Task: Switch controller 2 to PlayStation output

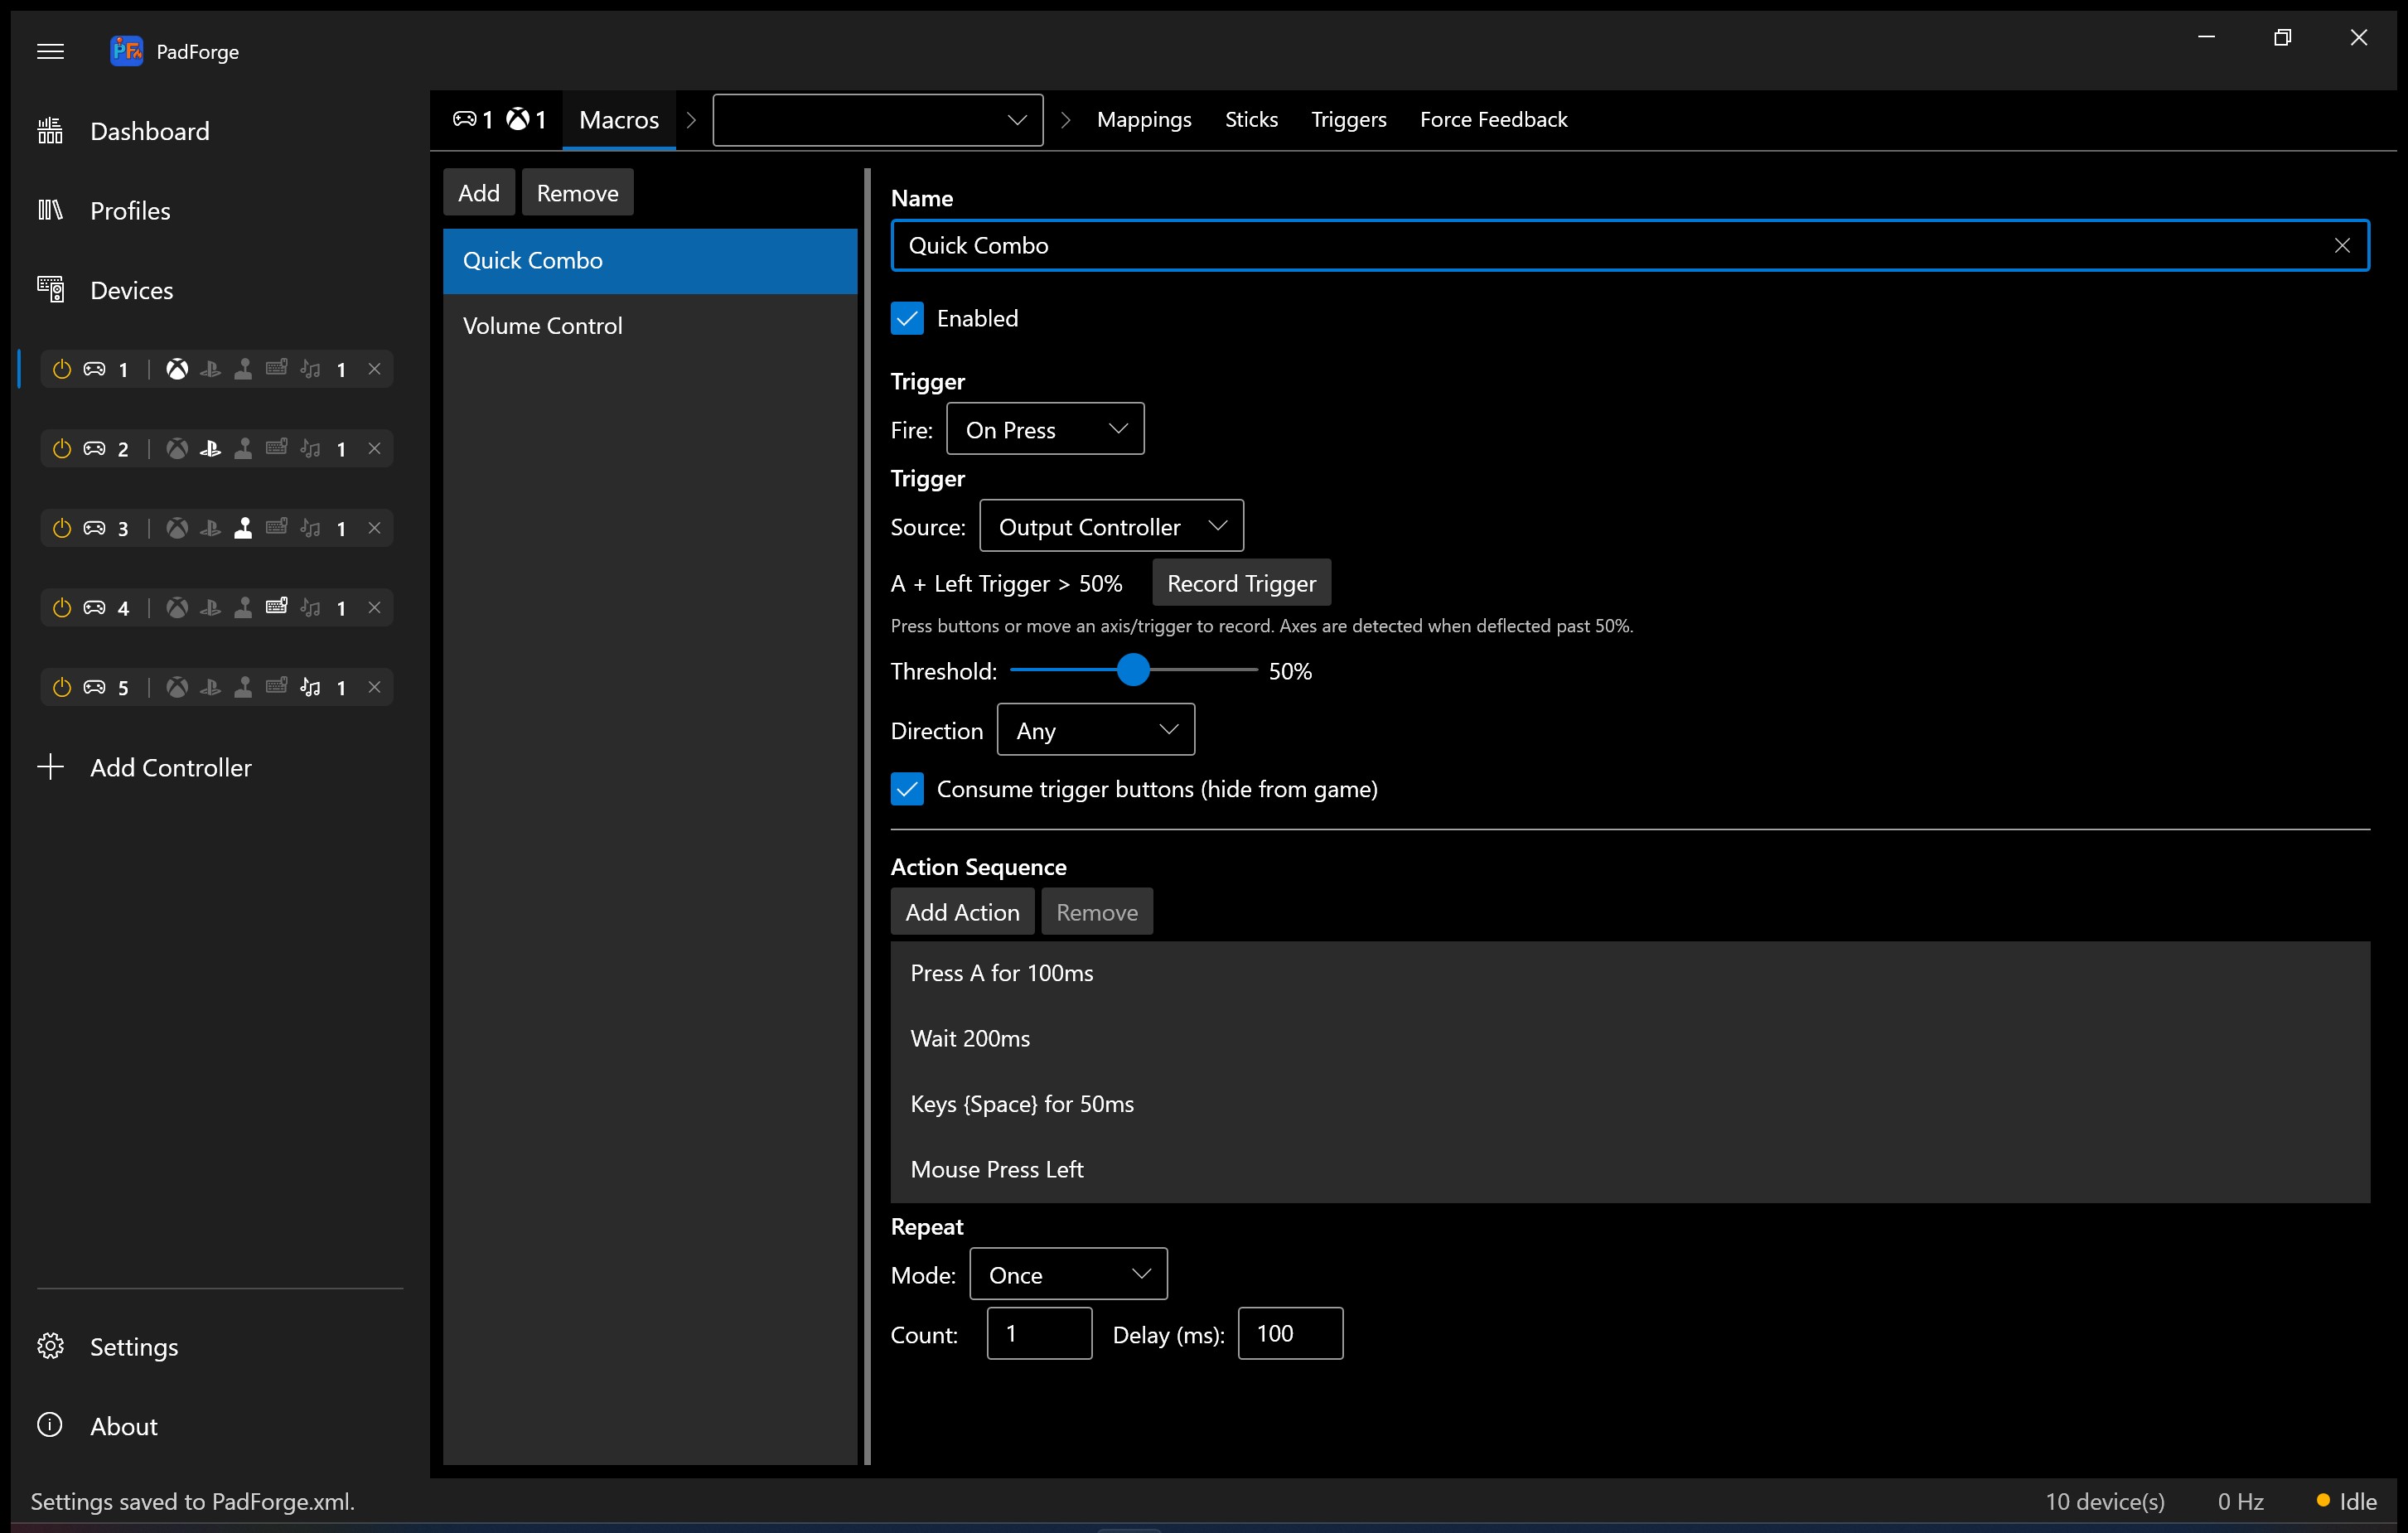Action: coord(210,448)
